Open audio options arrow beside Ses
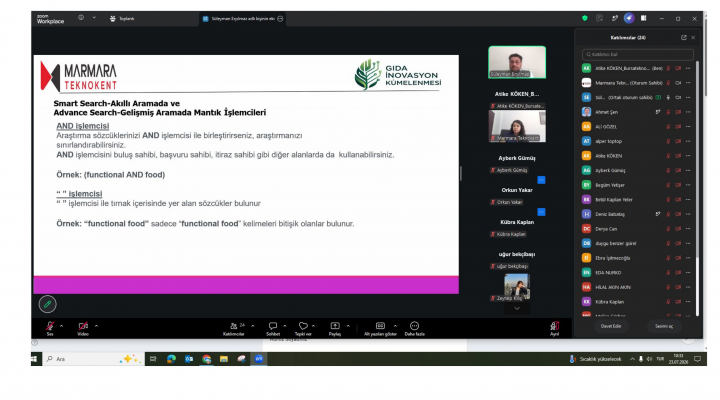The height and width of the screenshot is (400, 720). [x=62, y=326]
